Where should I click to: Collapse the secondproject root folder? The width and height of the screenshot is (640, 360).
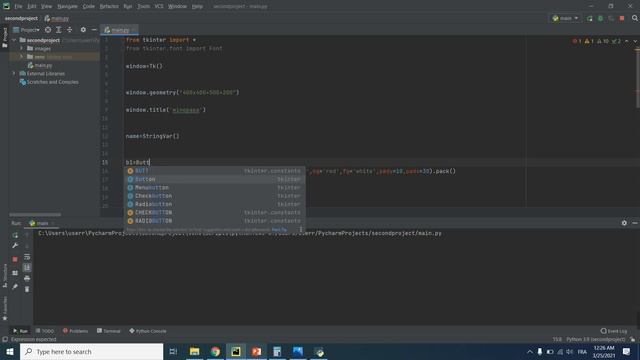coord(14,40)
